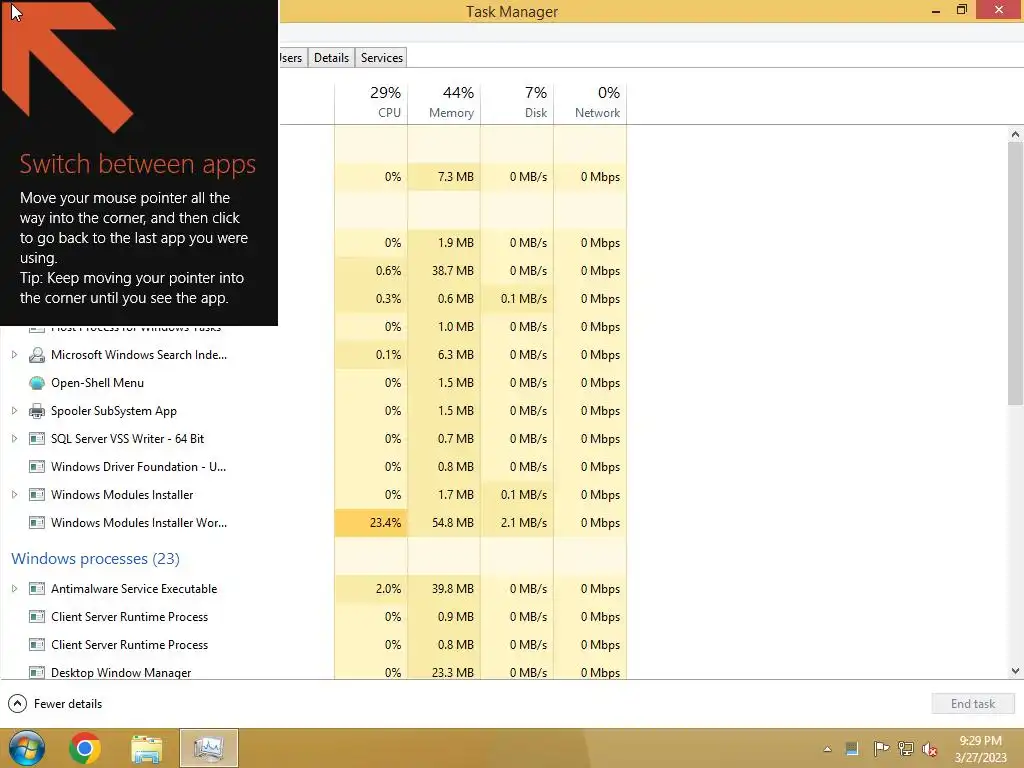1024x768 pixels.
Task: Click the Spooler SubSystem App printer icon
Action: 37,411
